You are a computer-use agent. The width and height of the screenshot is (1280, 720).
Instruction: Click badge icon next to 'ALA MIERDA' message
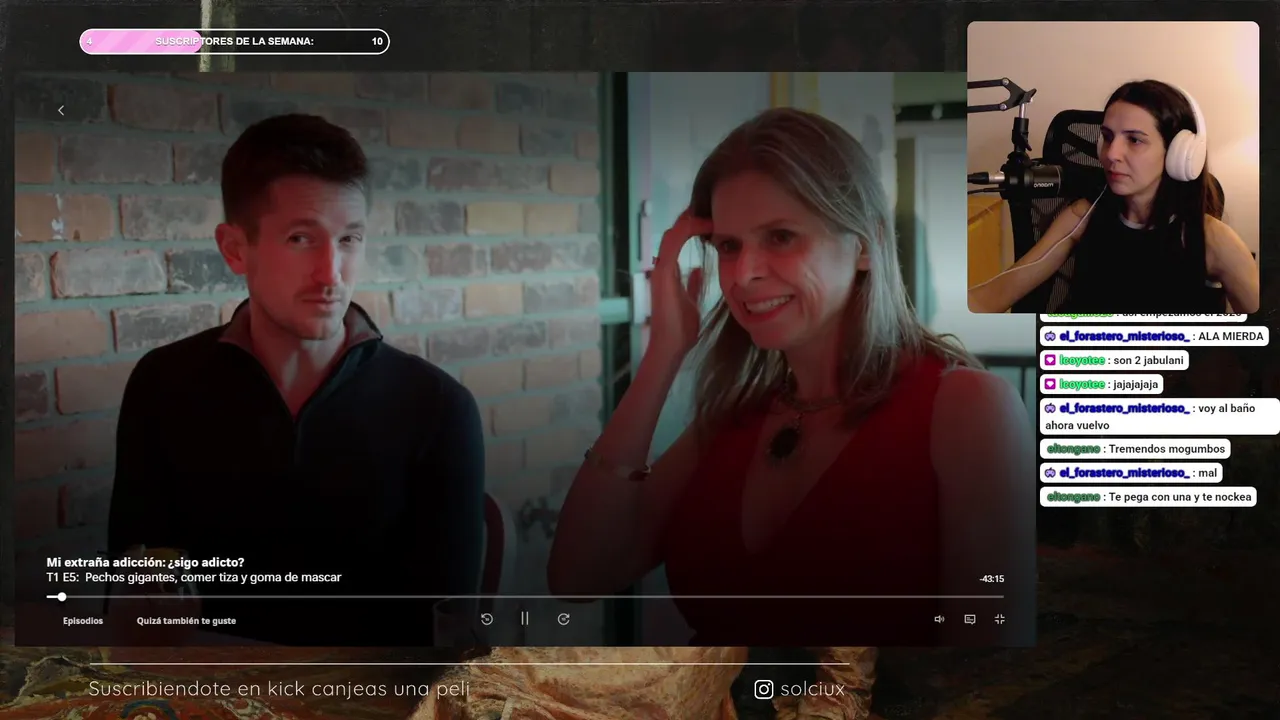pos(1050,336)
